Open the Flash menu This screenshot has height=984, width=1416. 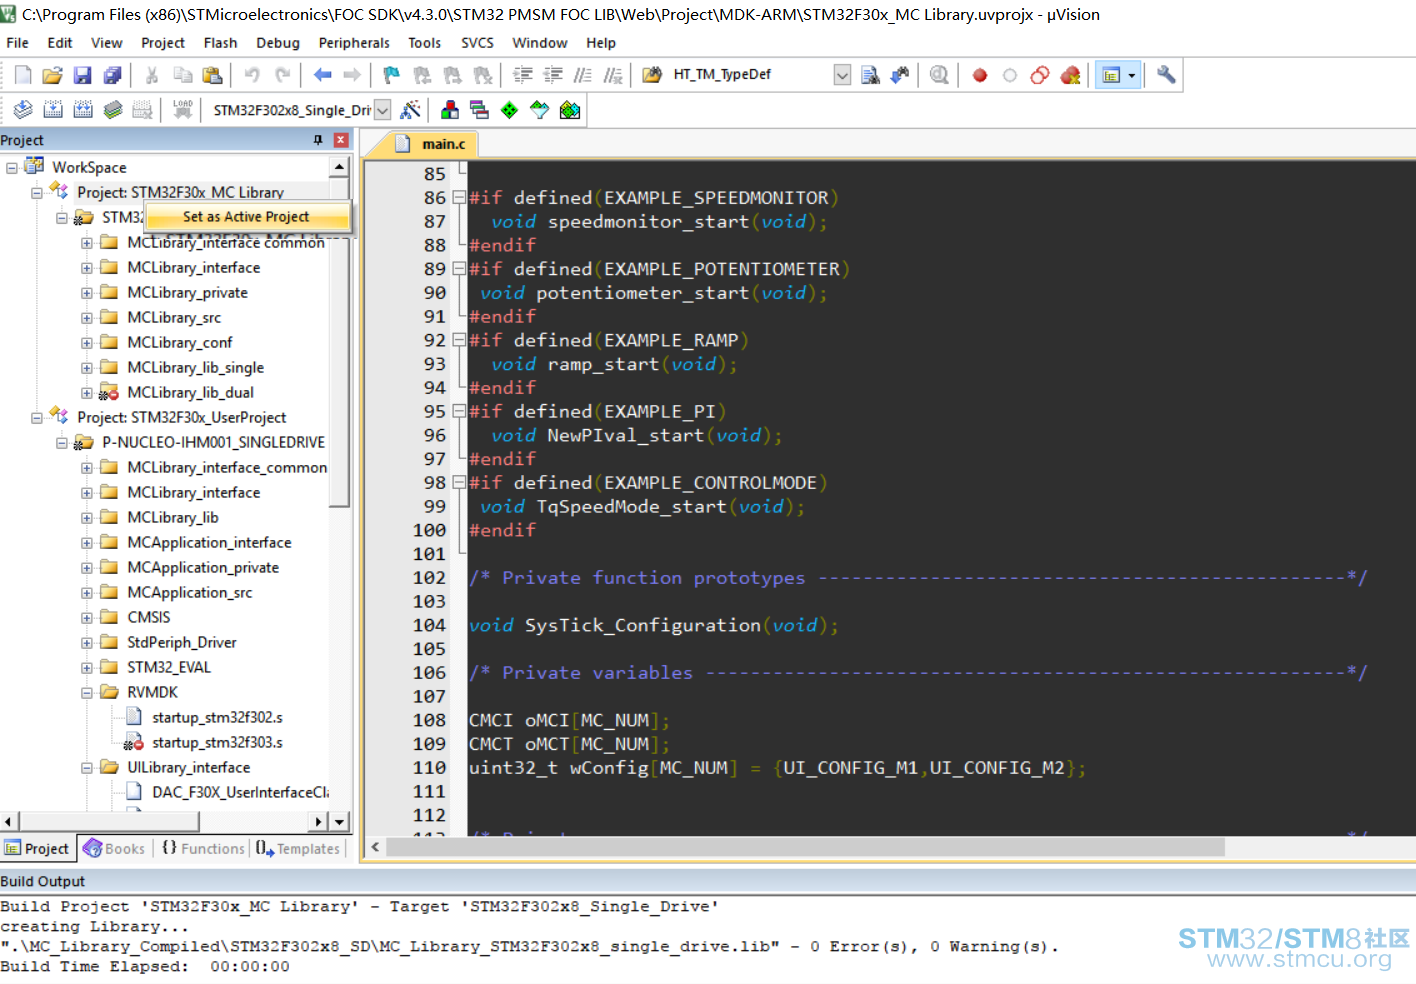click(220, 43)
